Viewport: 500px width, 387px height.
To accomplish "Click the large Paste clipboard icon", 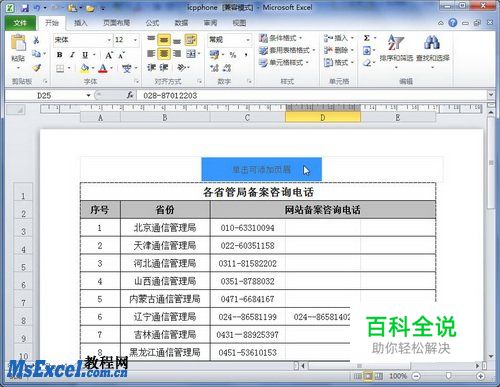I will click(x=18, y=43).
